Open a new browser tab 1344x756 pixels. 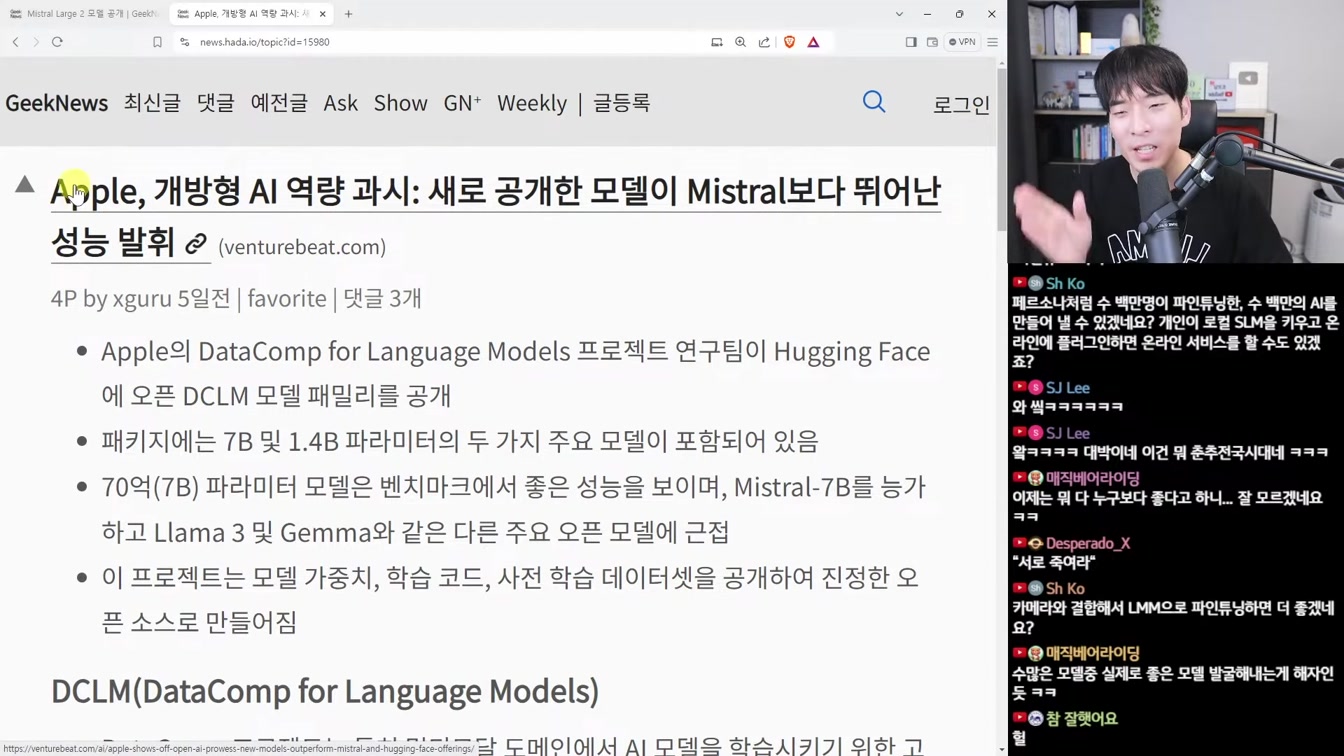[x=348, y=14]
